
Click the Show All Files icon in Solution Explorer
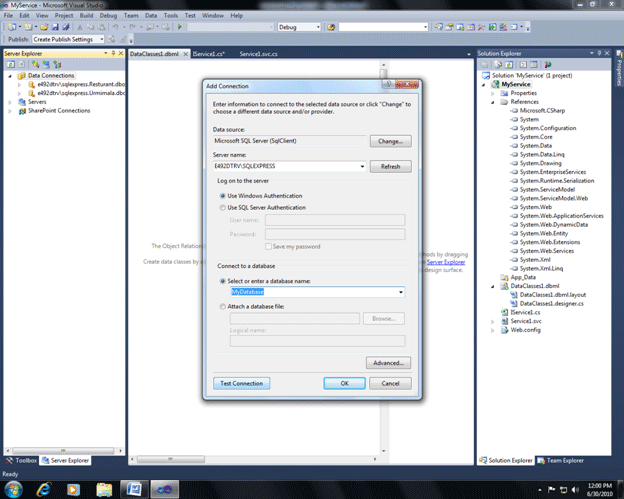pos(498,64)
